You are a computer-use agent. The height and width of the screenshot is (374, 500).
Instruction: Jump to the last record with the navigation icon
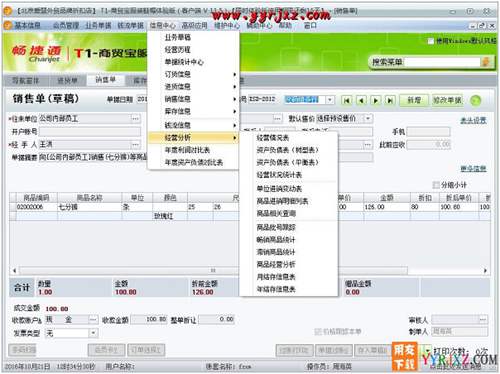click(390, 100)
